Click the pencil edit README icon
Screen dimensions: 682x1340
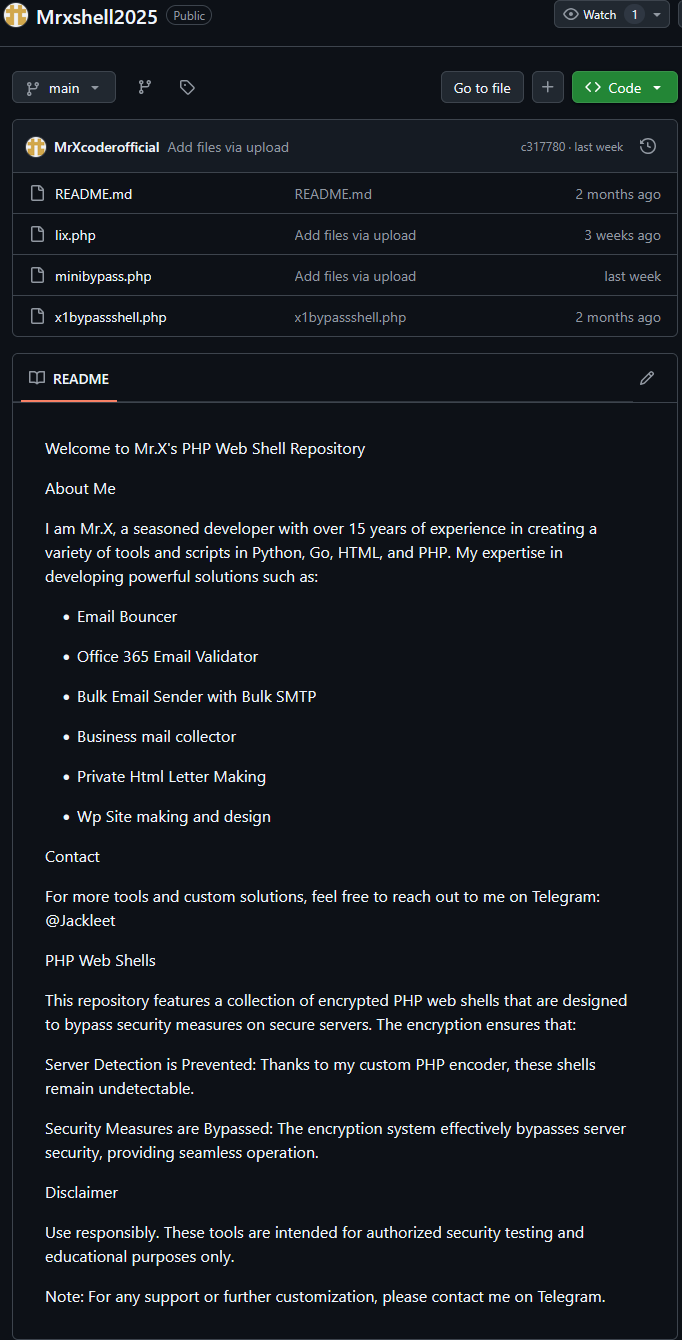click(647, 378)
